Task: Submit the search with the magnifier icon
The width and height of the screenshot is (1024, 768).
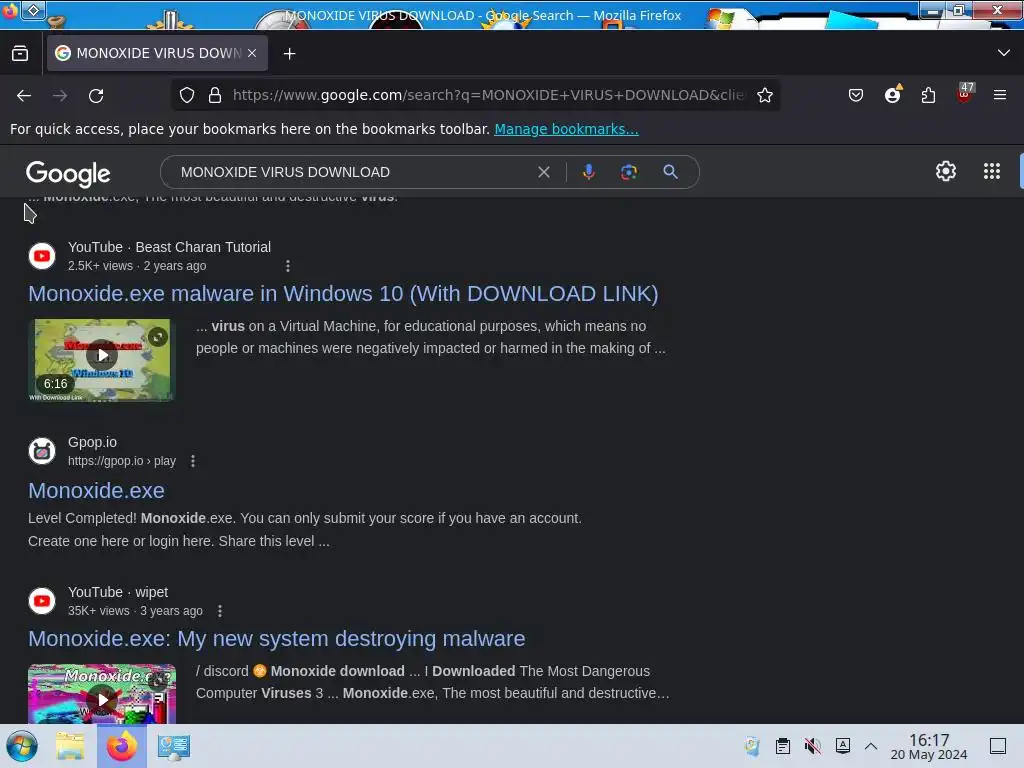Action: pos(670,172)
